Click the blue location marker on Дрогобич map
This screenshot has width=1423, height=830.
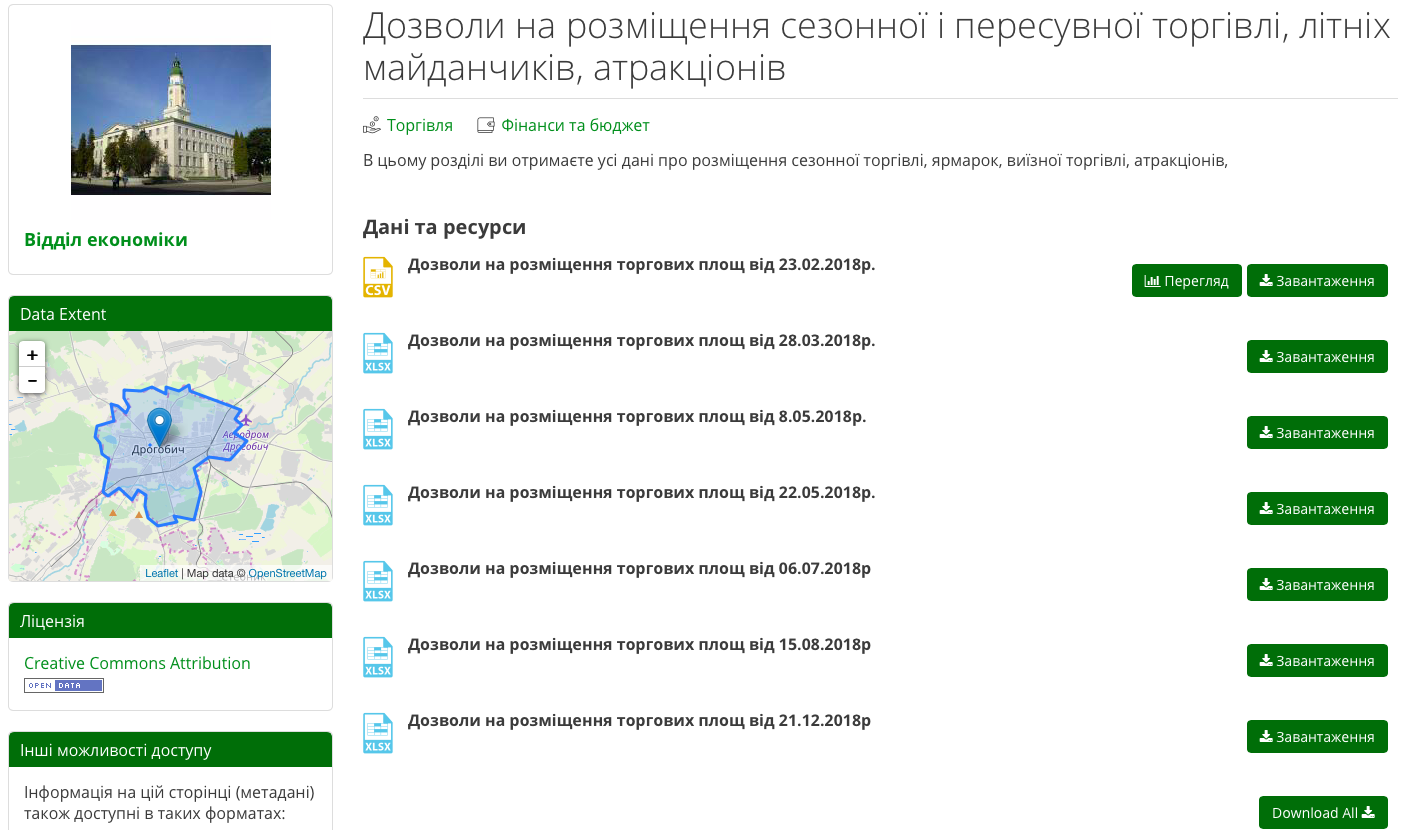[159, 425]
